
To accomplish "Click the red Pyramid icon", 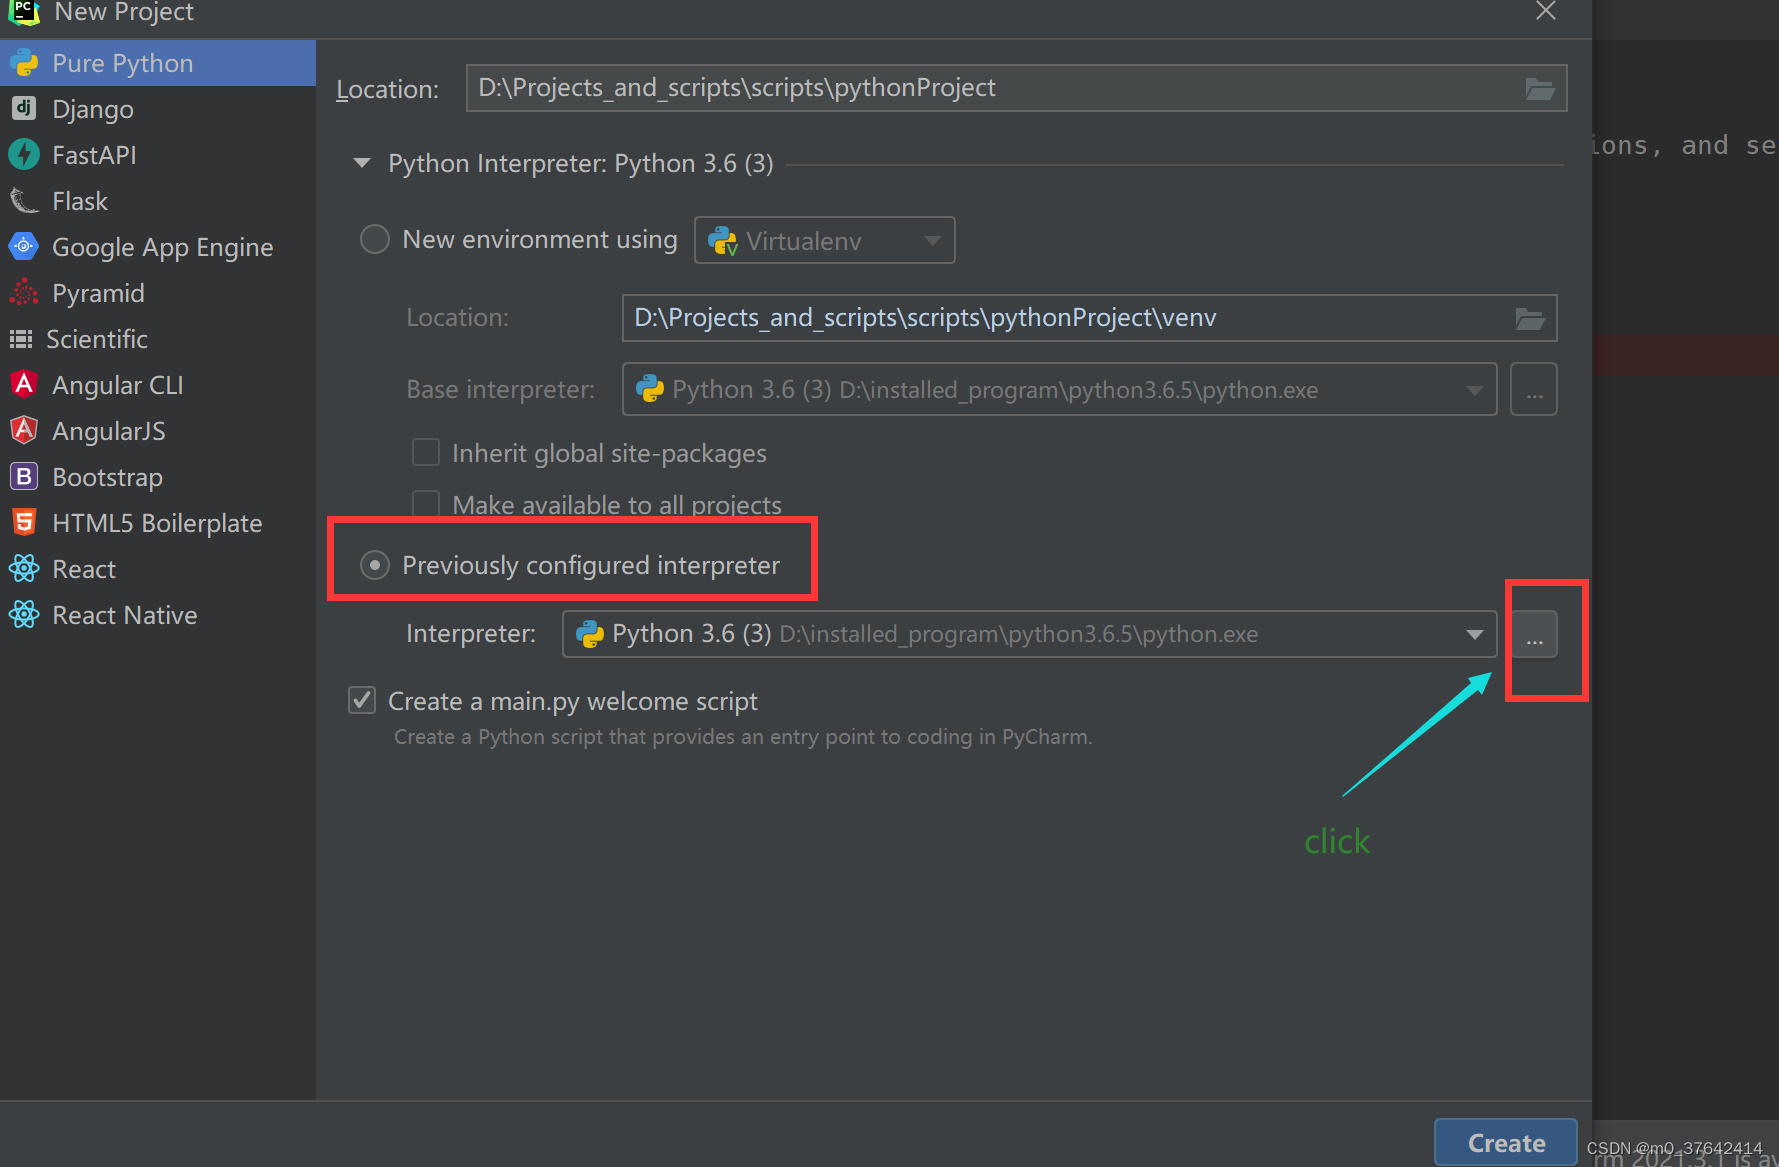I will coord(24,292).
